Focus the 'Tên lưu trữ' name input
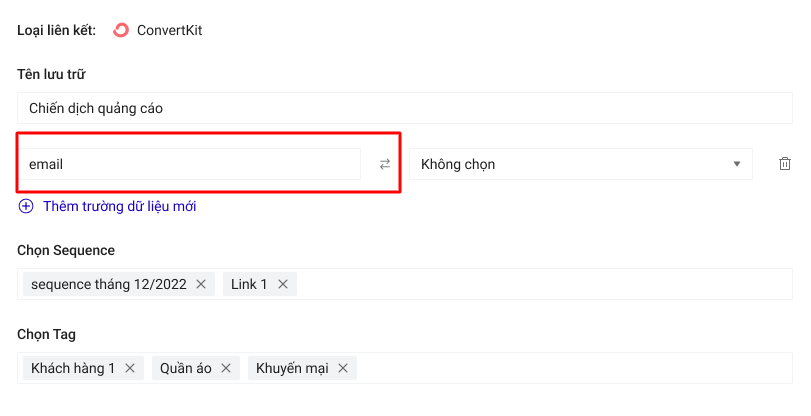 [400, 108]
